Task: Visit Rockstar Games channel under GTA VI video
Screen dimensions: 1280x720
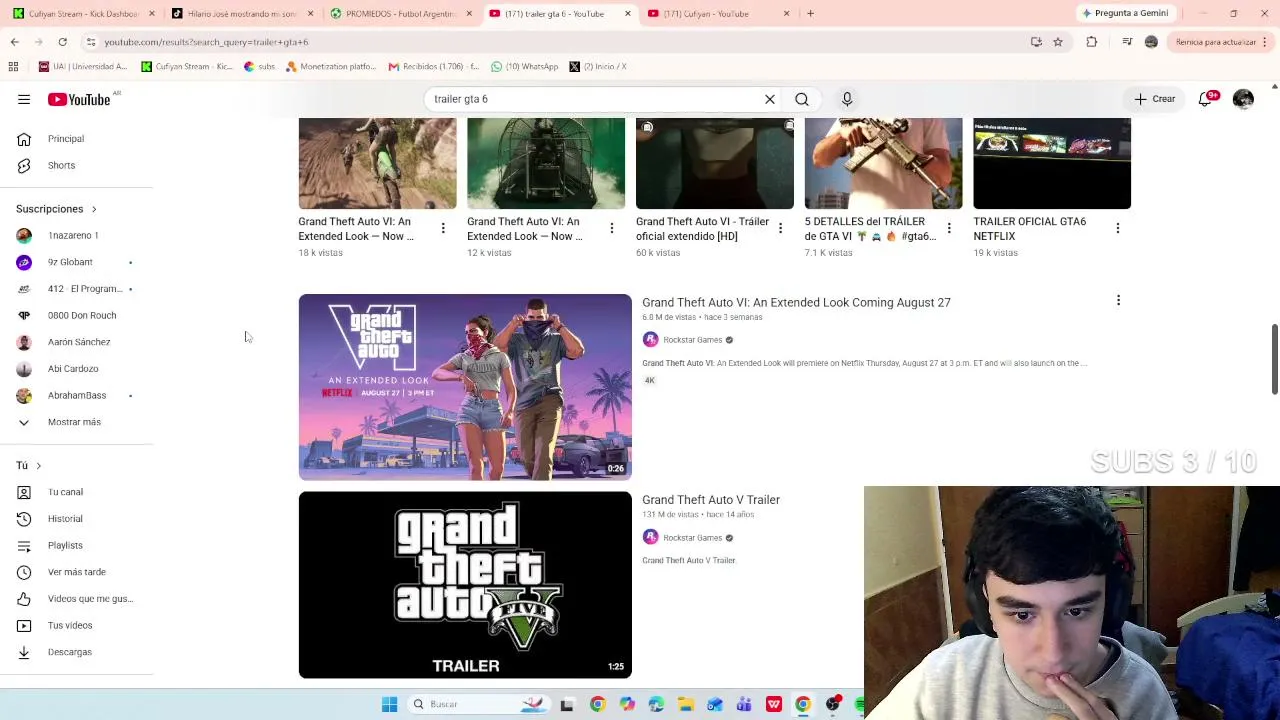Action: tap(692, 340)
